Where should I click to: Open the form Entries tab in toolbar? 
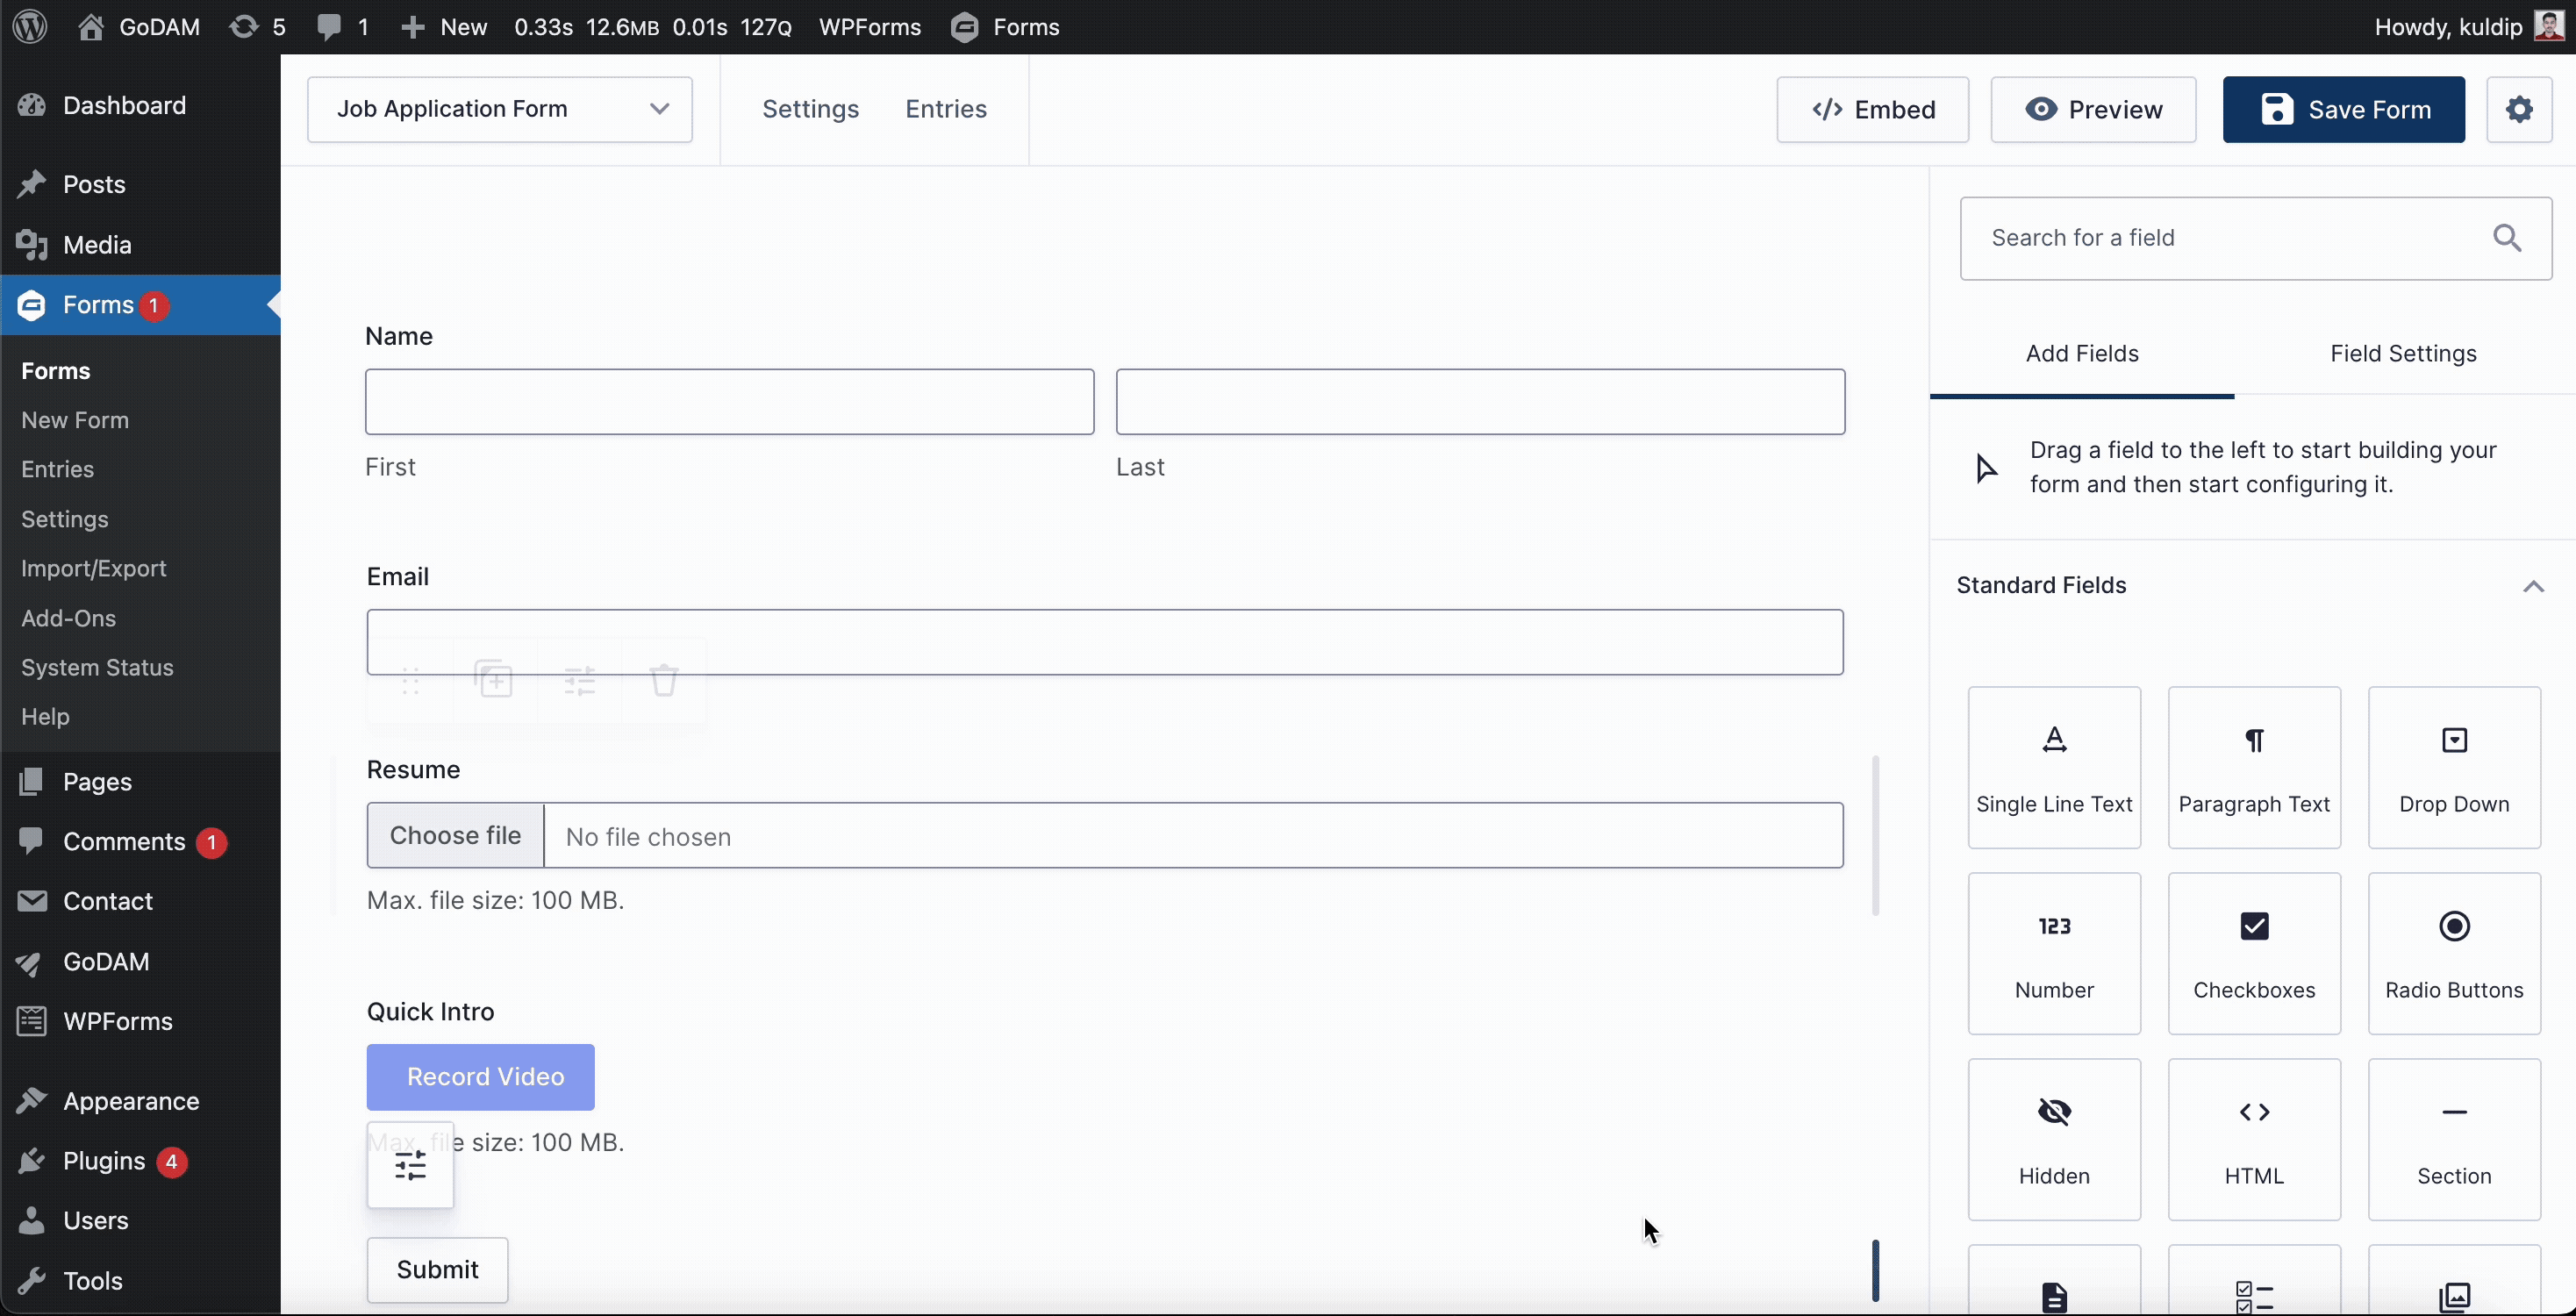pyautogui.click(x=946, y=109)
